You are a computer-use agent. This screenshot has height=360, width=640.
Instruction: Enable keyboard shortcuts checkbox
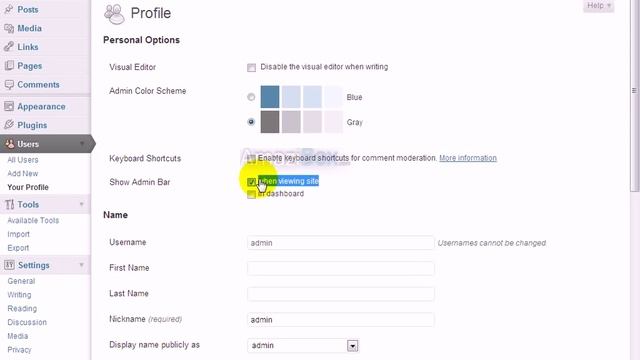[251, 158]
